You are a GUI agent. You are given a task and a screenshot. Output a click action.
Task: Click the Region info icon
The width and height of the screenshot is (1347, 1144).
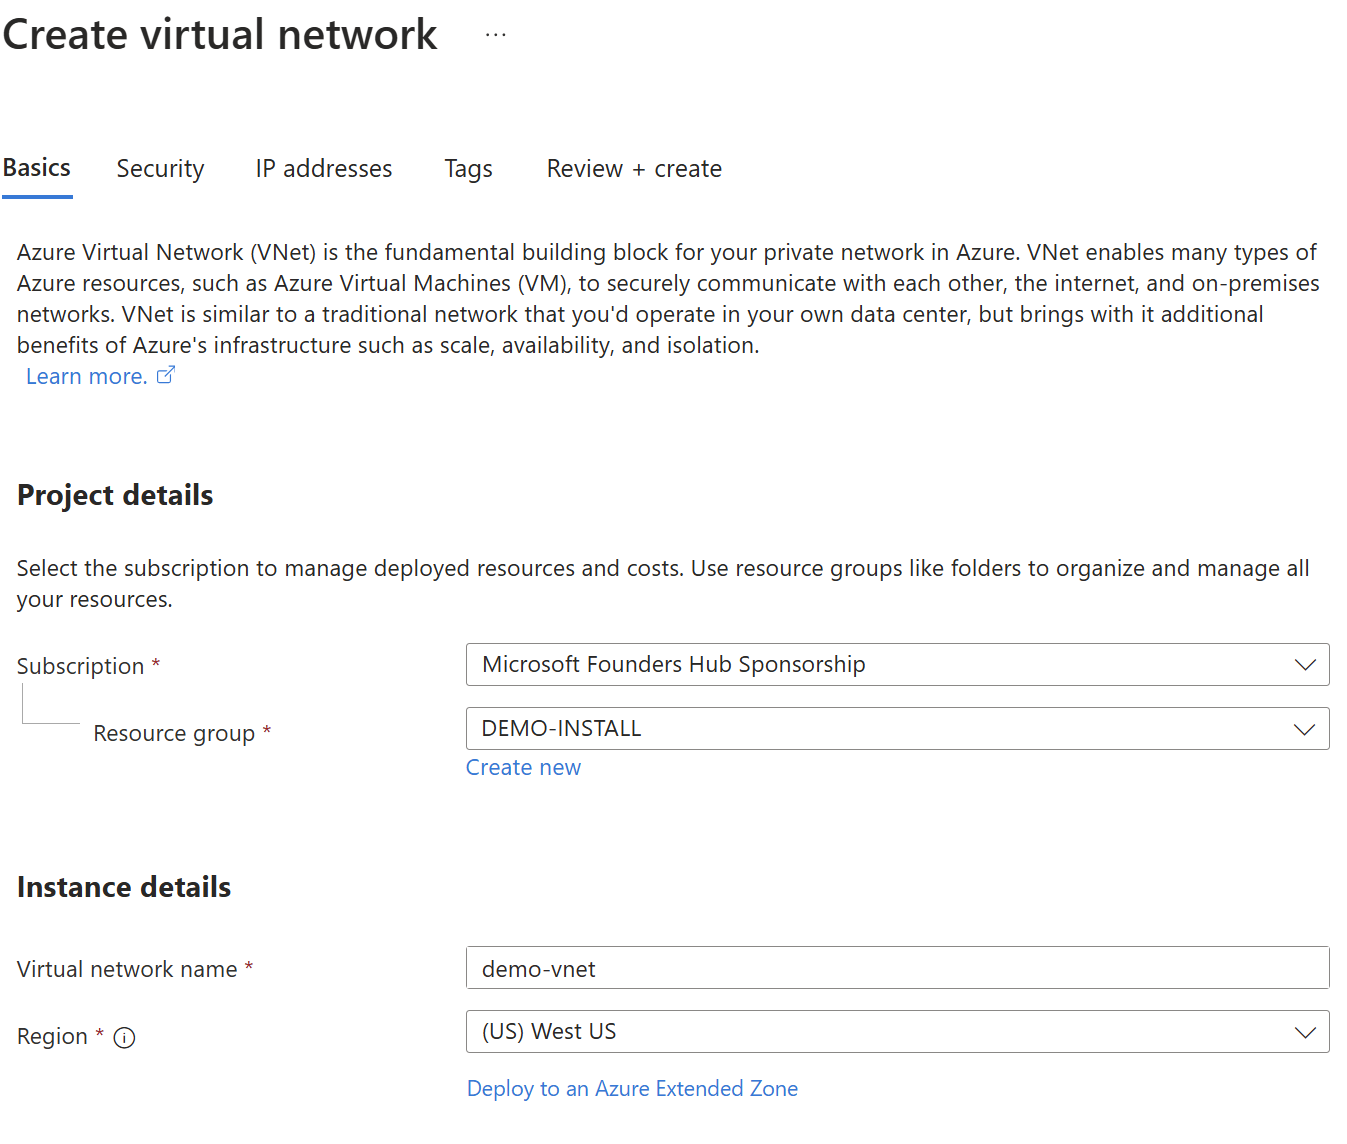pos(124,1038)
